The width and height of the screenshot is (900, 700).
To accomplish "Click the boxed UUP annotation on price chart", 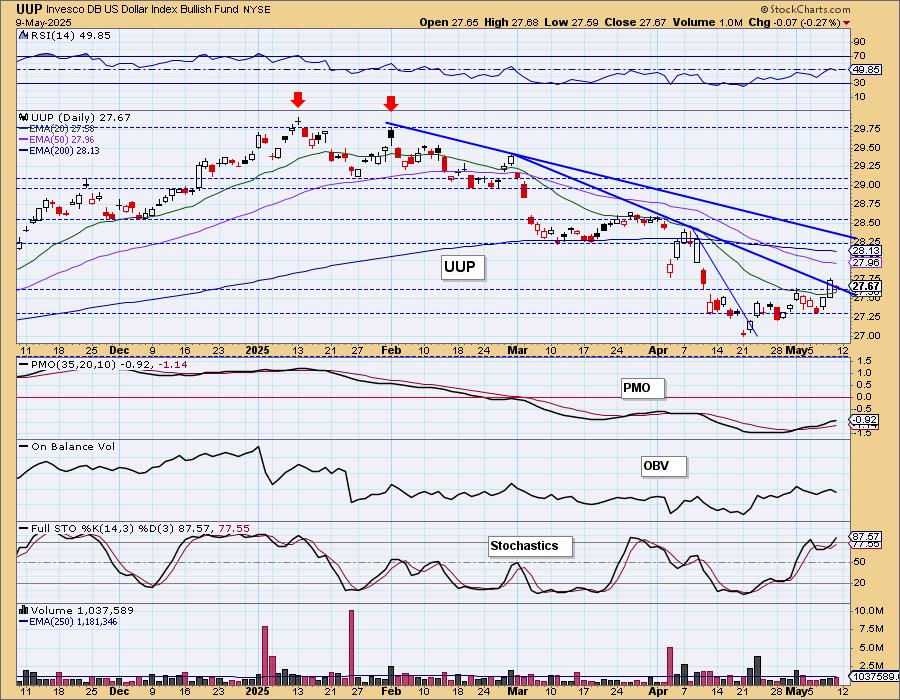I will point(462,267).
